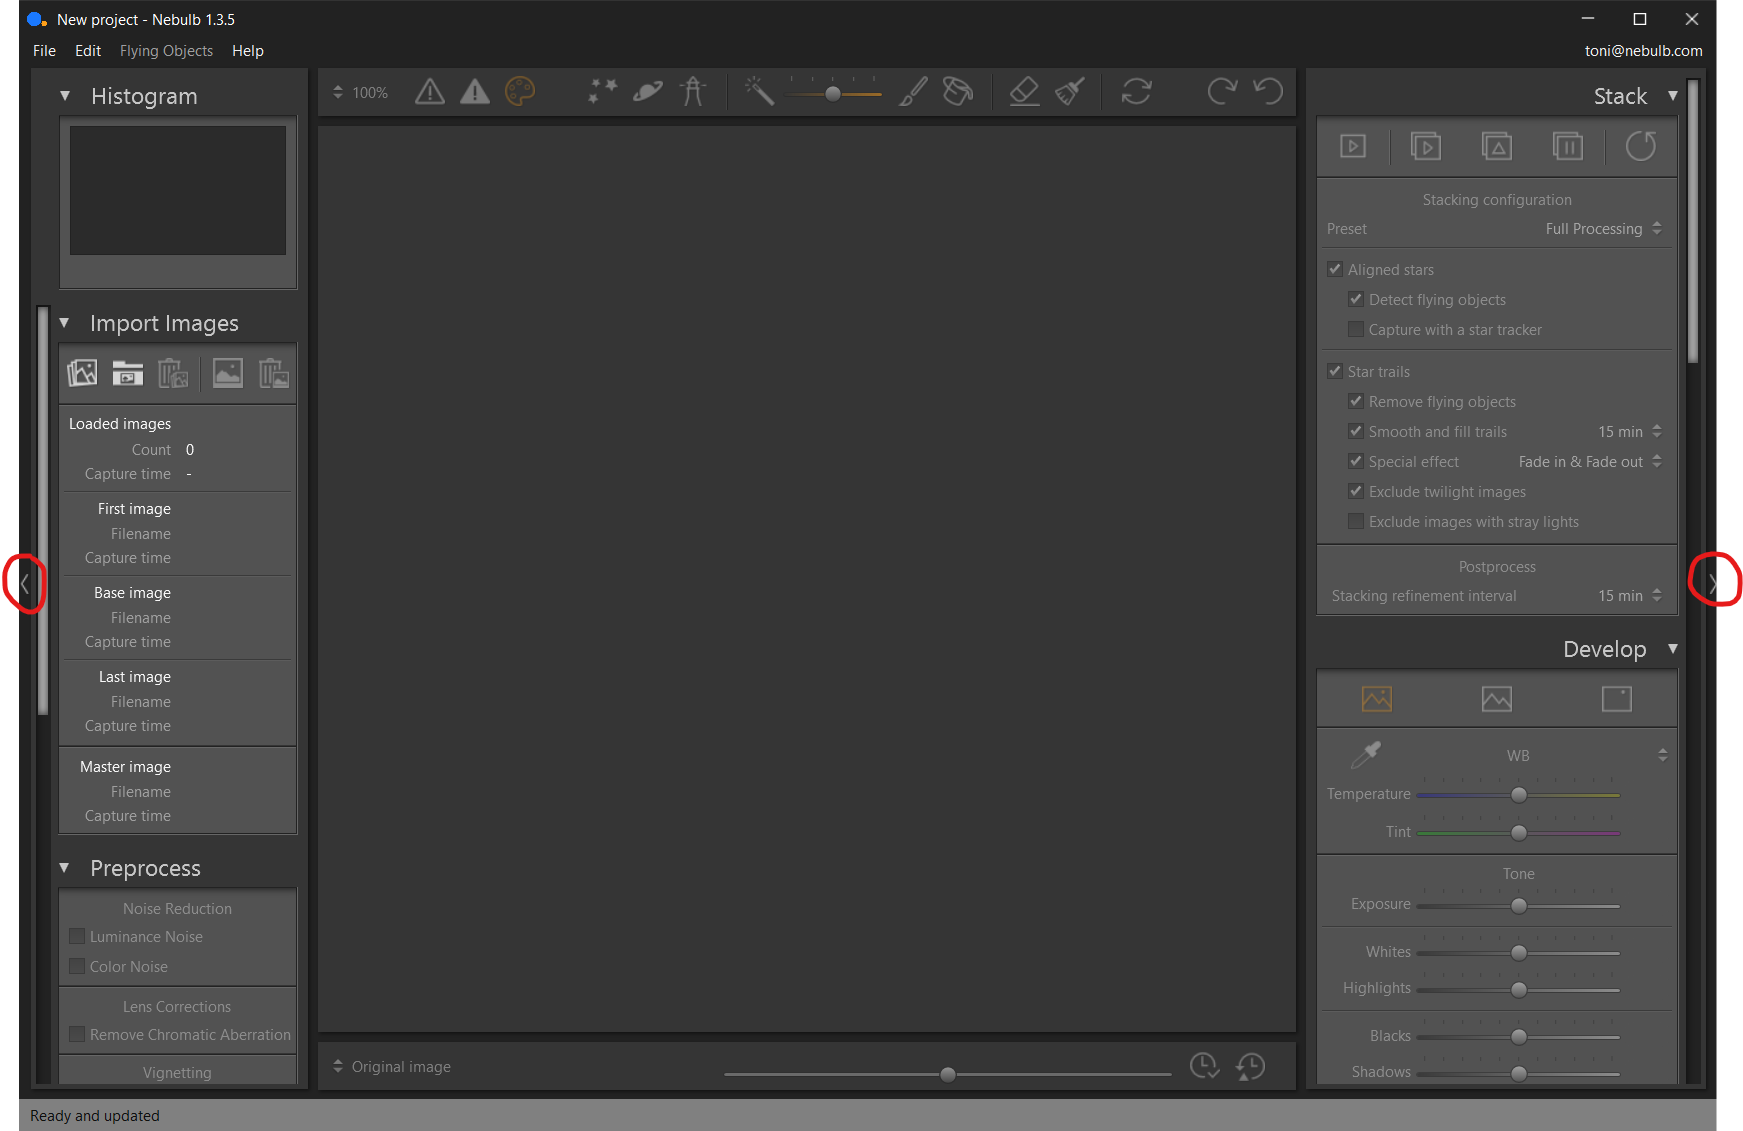Viewport: 1743px width, 1131px height.
Task: Click the single landscape image icon in Import Images
Action: (228, 374)
